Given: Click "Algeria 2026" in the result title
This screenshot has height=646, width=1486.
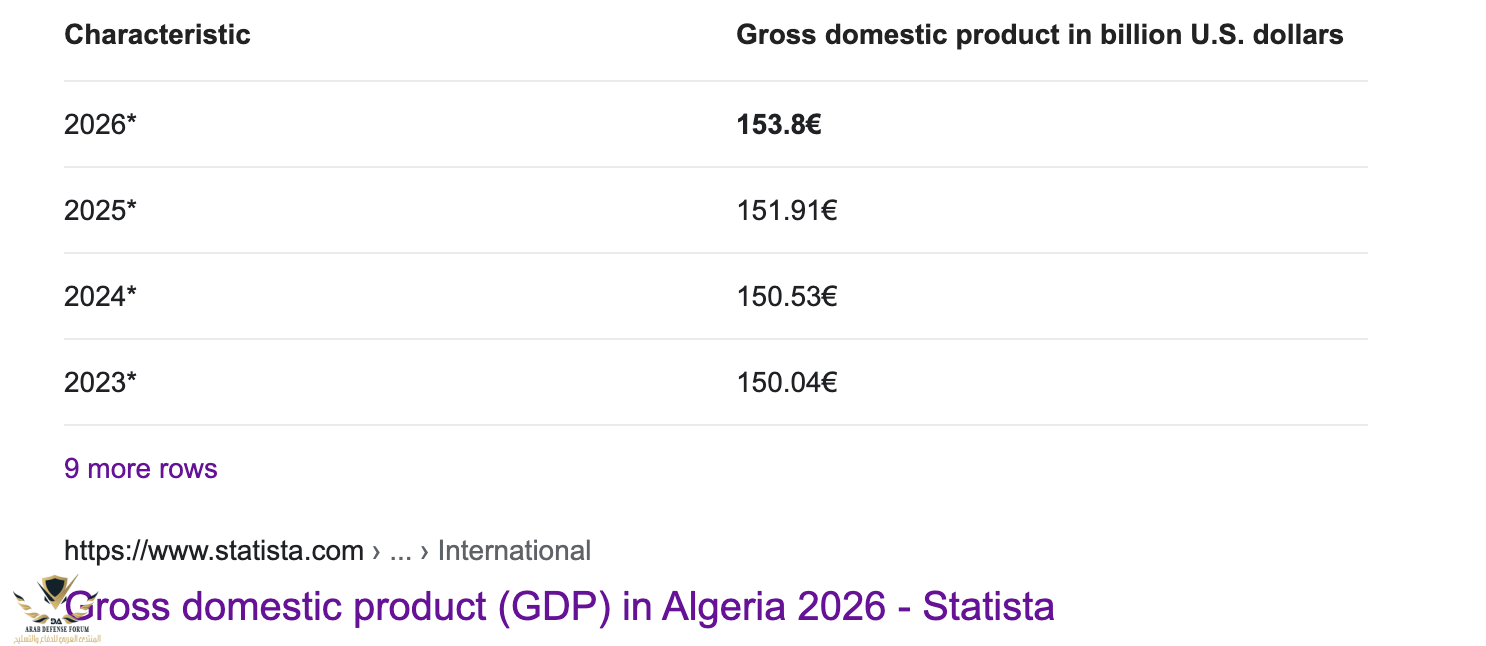Looking at the screenshot, I should pos(773,606).
